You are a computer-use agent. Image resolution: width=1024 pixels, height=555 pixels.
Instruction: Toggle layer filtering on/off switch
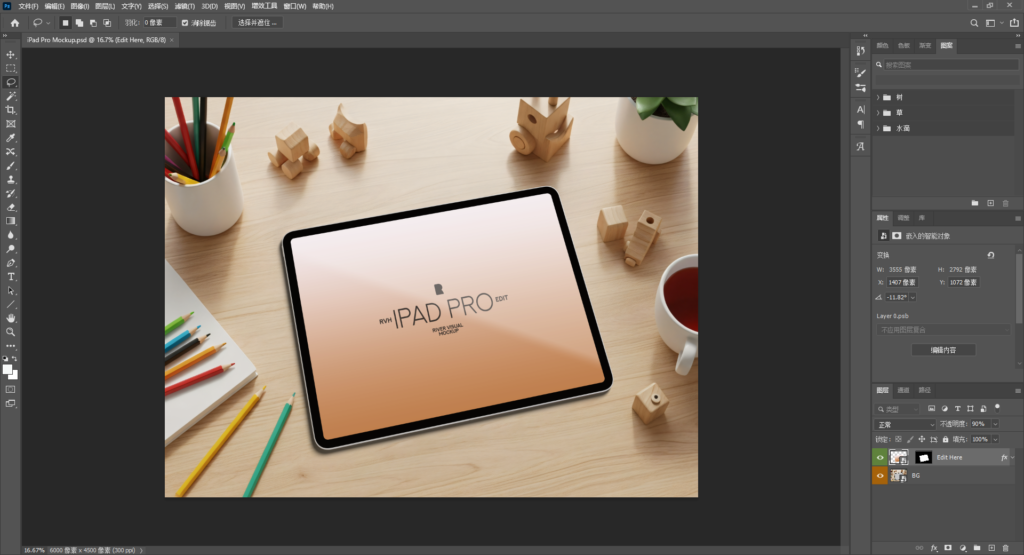pyautogui.click(x=997, y=407)
